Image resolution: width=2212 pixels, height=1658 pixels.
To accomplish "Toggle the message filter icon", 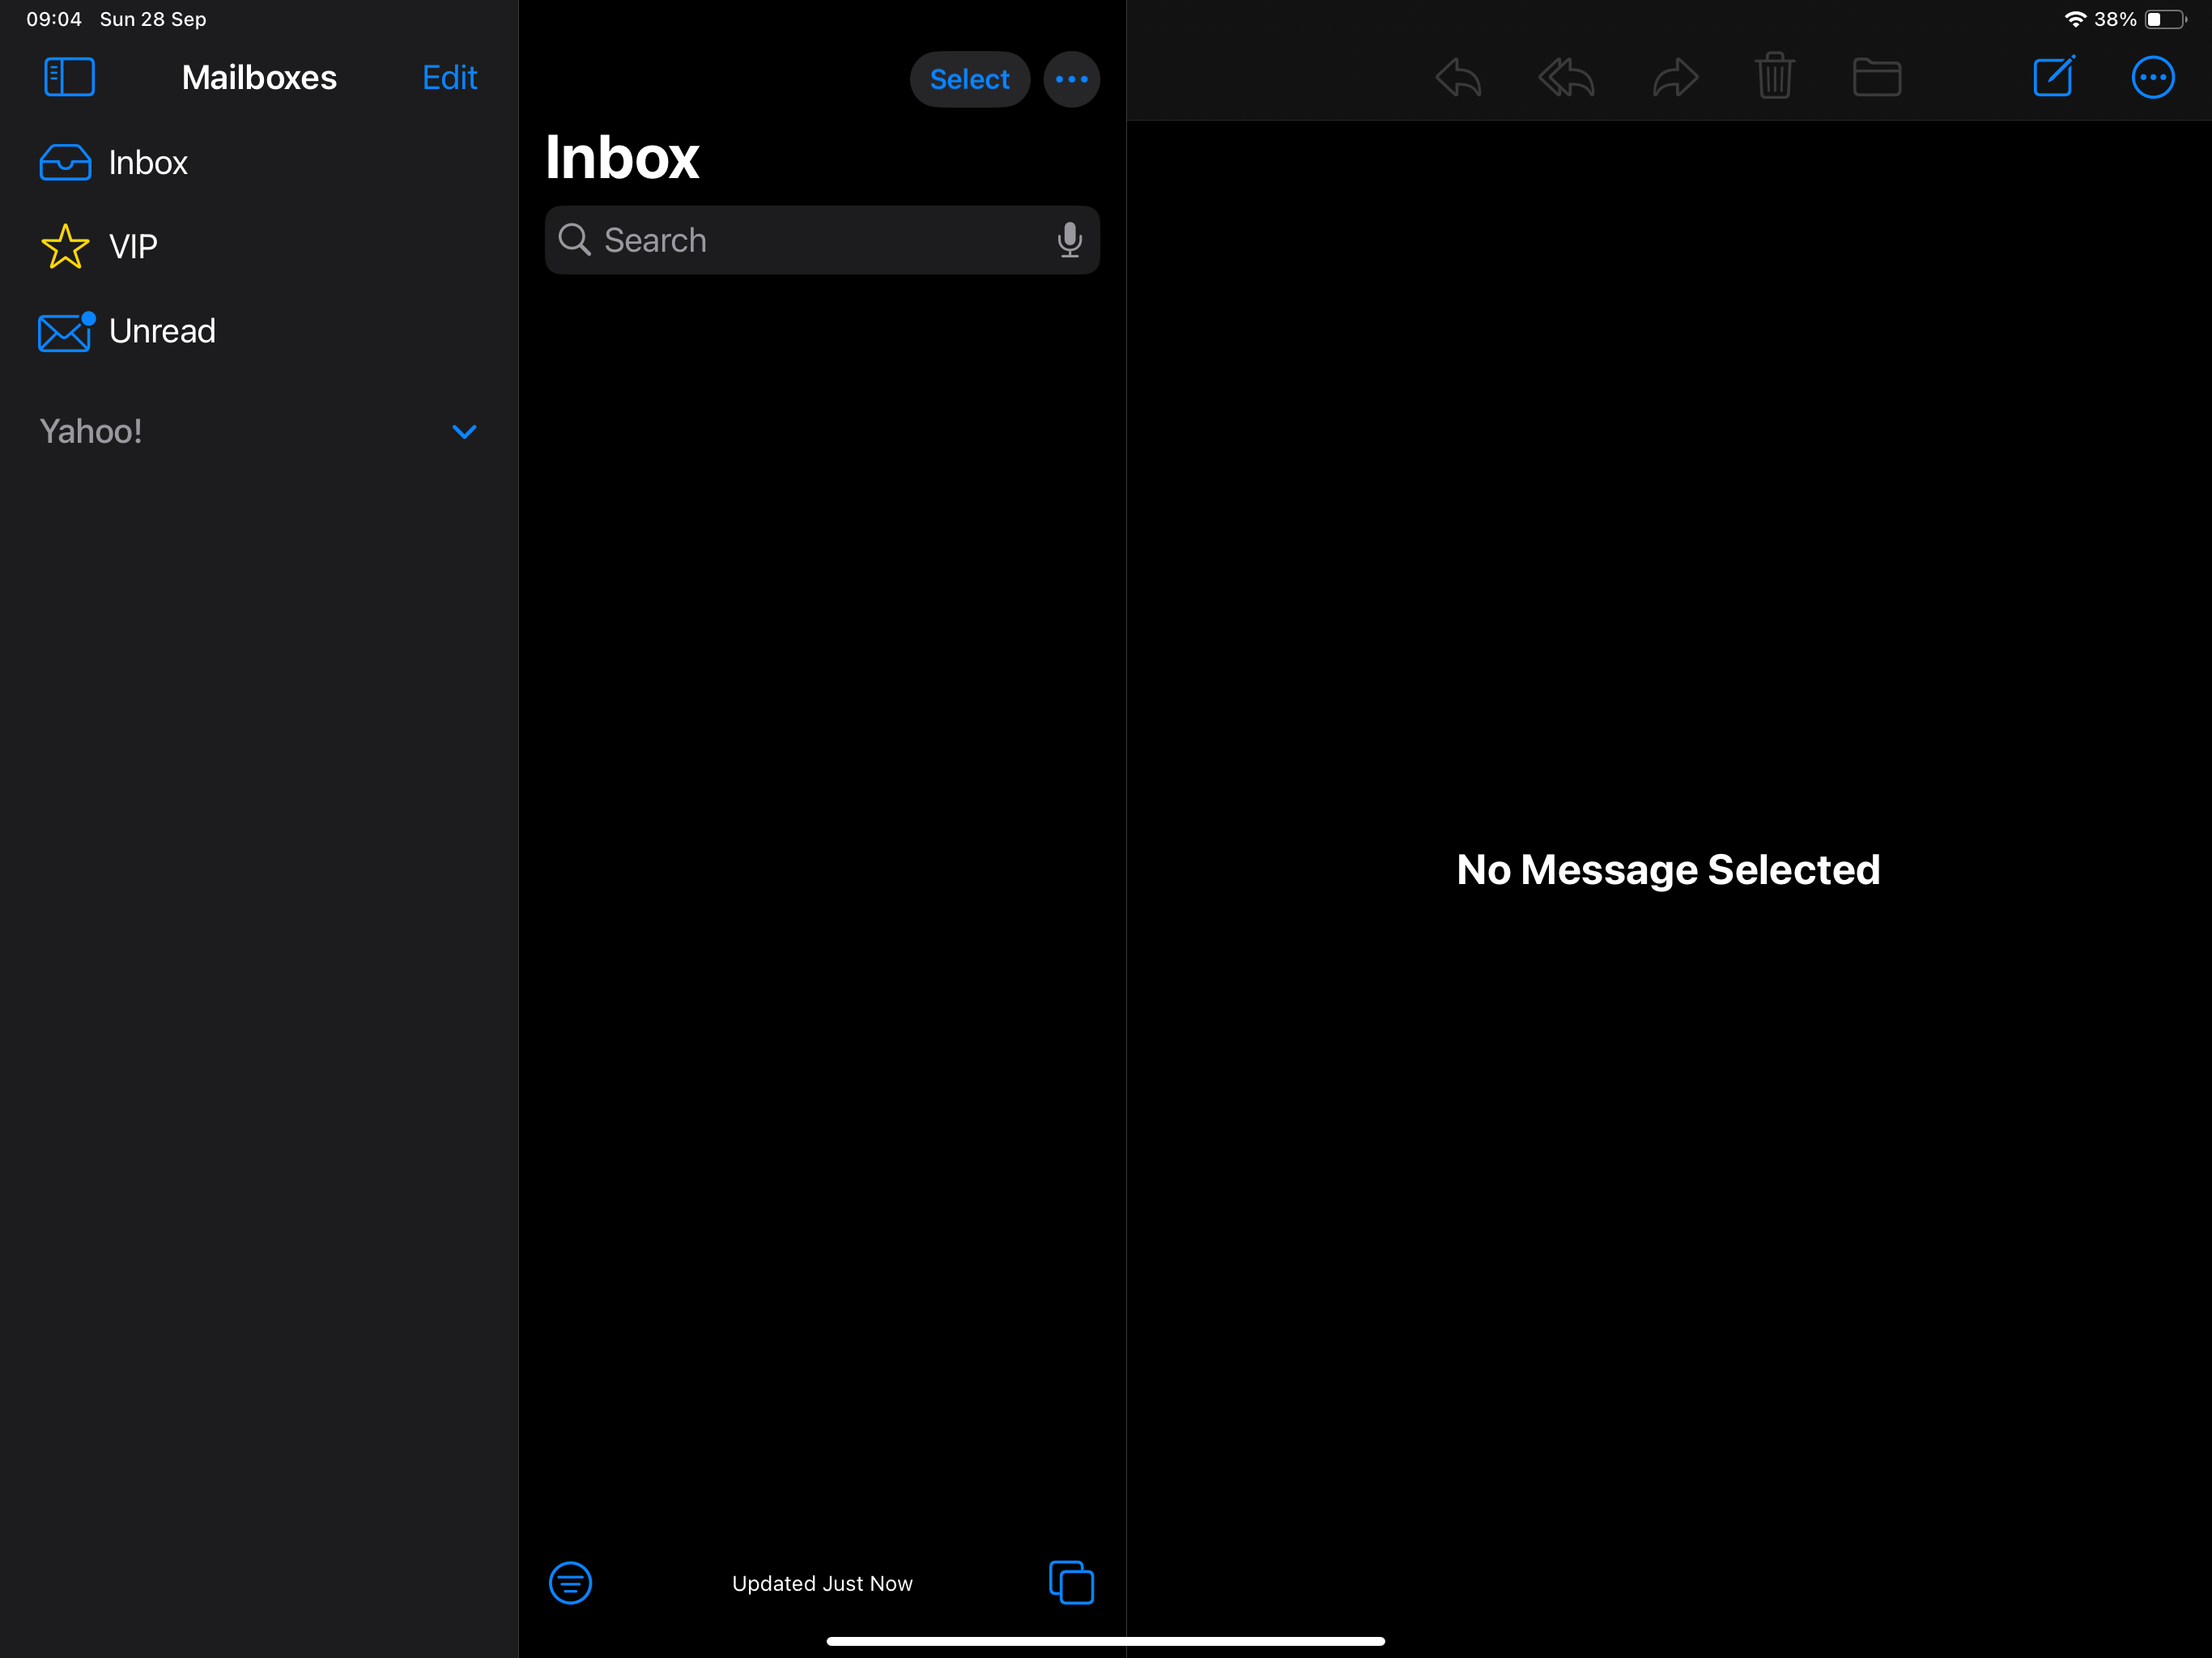I will [x=570, y=1583].
